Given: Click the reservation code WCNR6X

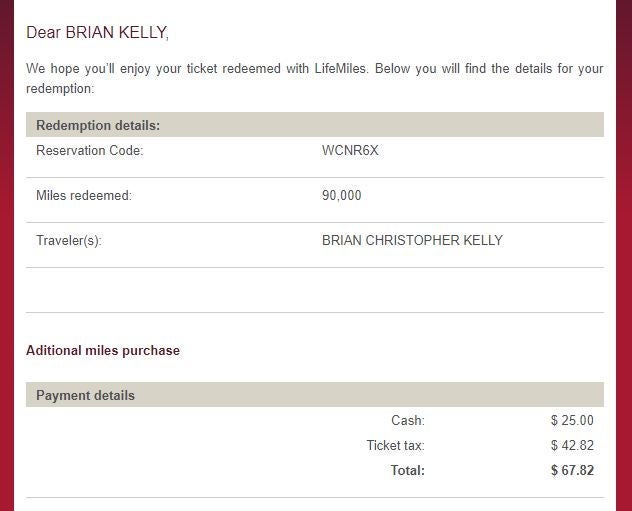Looking at the screenshot, I should coord(350,151).
